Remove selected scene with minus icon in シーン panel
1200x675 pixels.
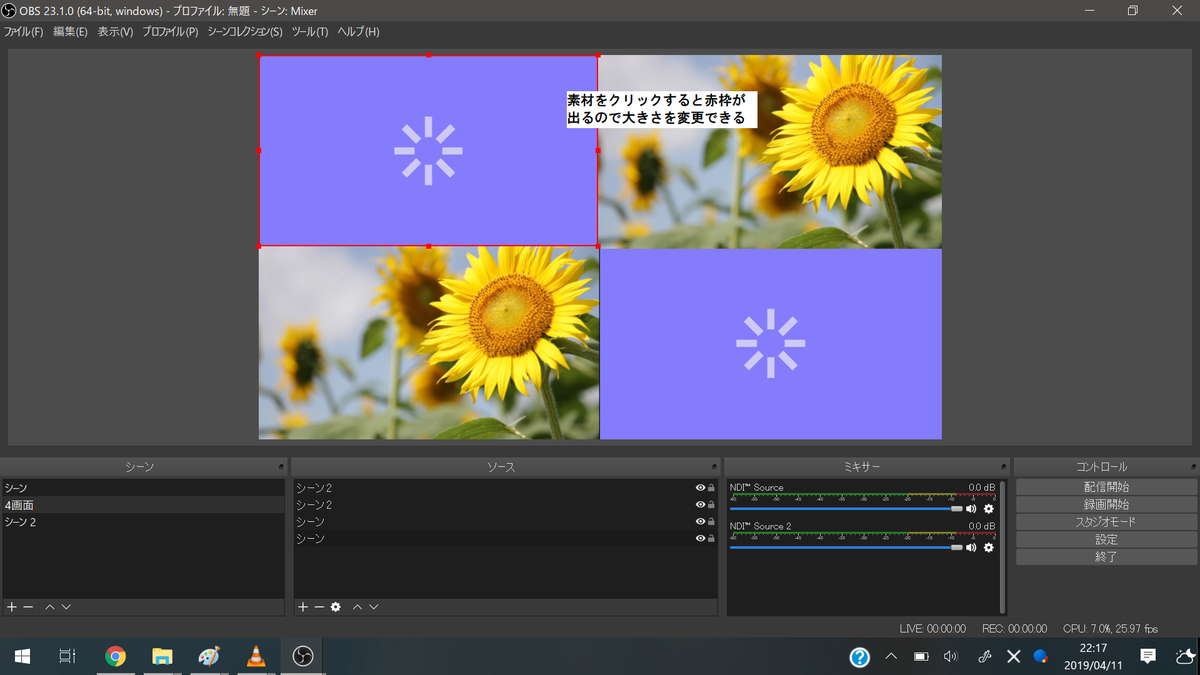point(28,607)
